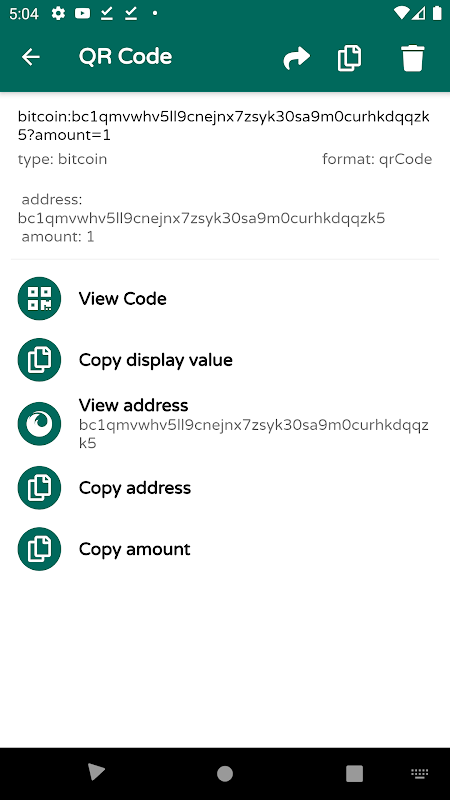
Task: Tap the Copy amount icon
Action: pyautogui.click(x=39, y=549)
